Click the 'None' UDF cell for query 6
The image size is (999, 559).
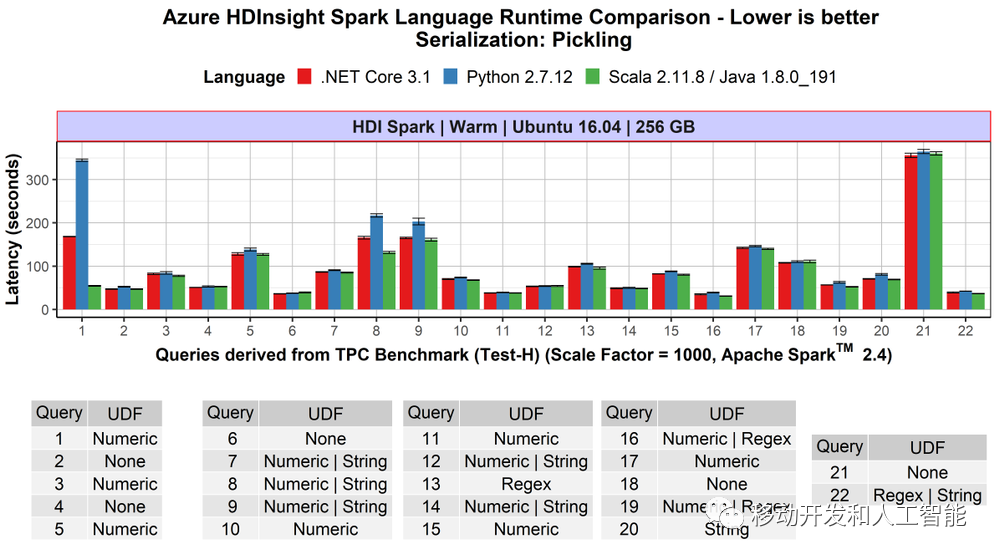point(326,439)
